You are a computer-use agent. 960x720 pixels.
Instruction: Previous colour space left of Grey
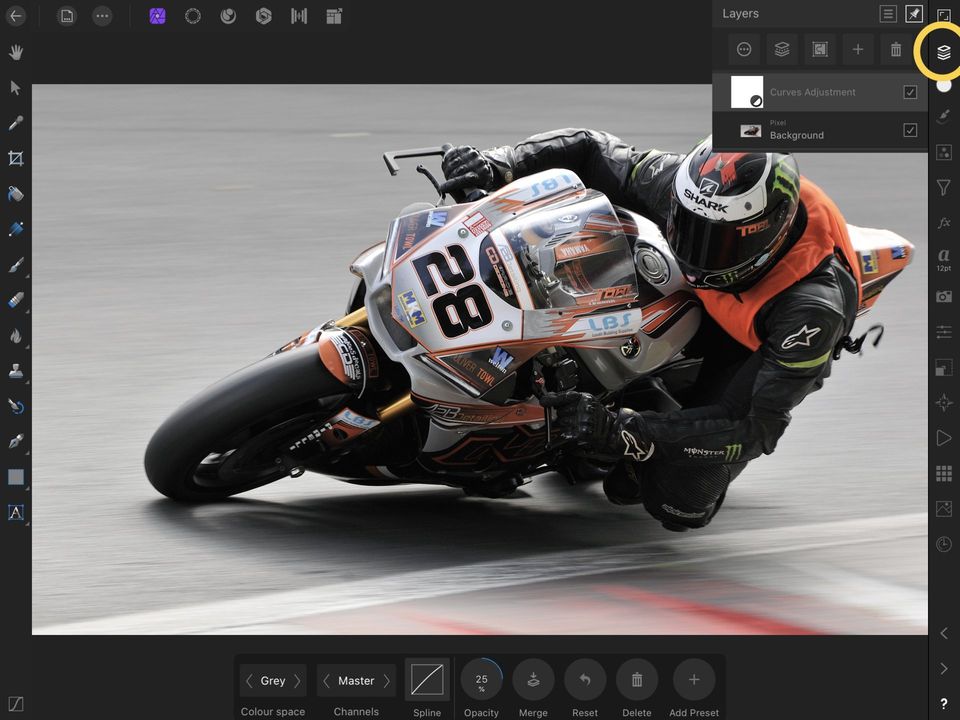[249, 680]
